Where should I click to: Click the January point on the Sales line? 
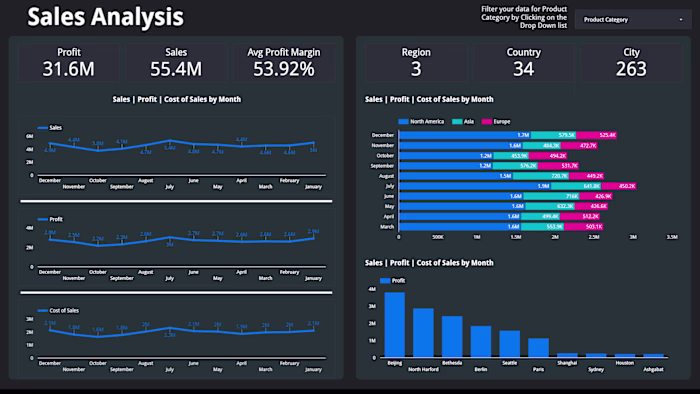click(313, 143)
